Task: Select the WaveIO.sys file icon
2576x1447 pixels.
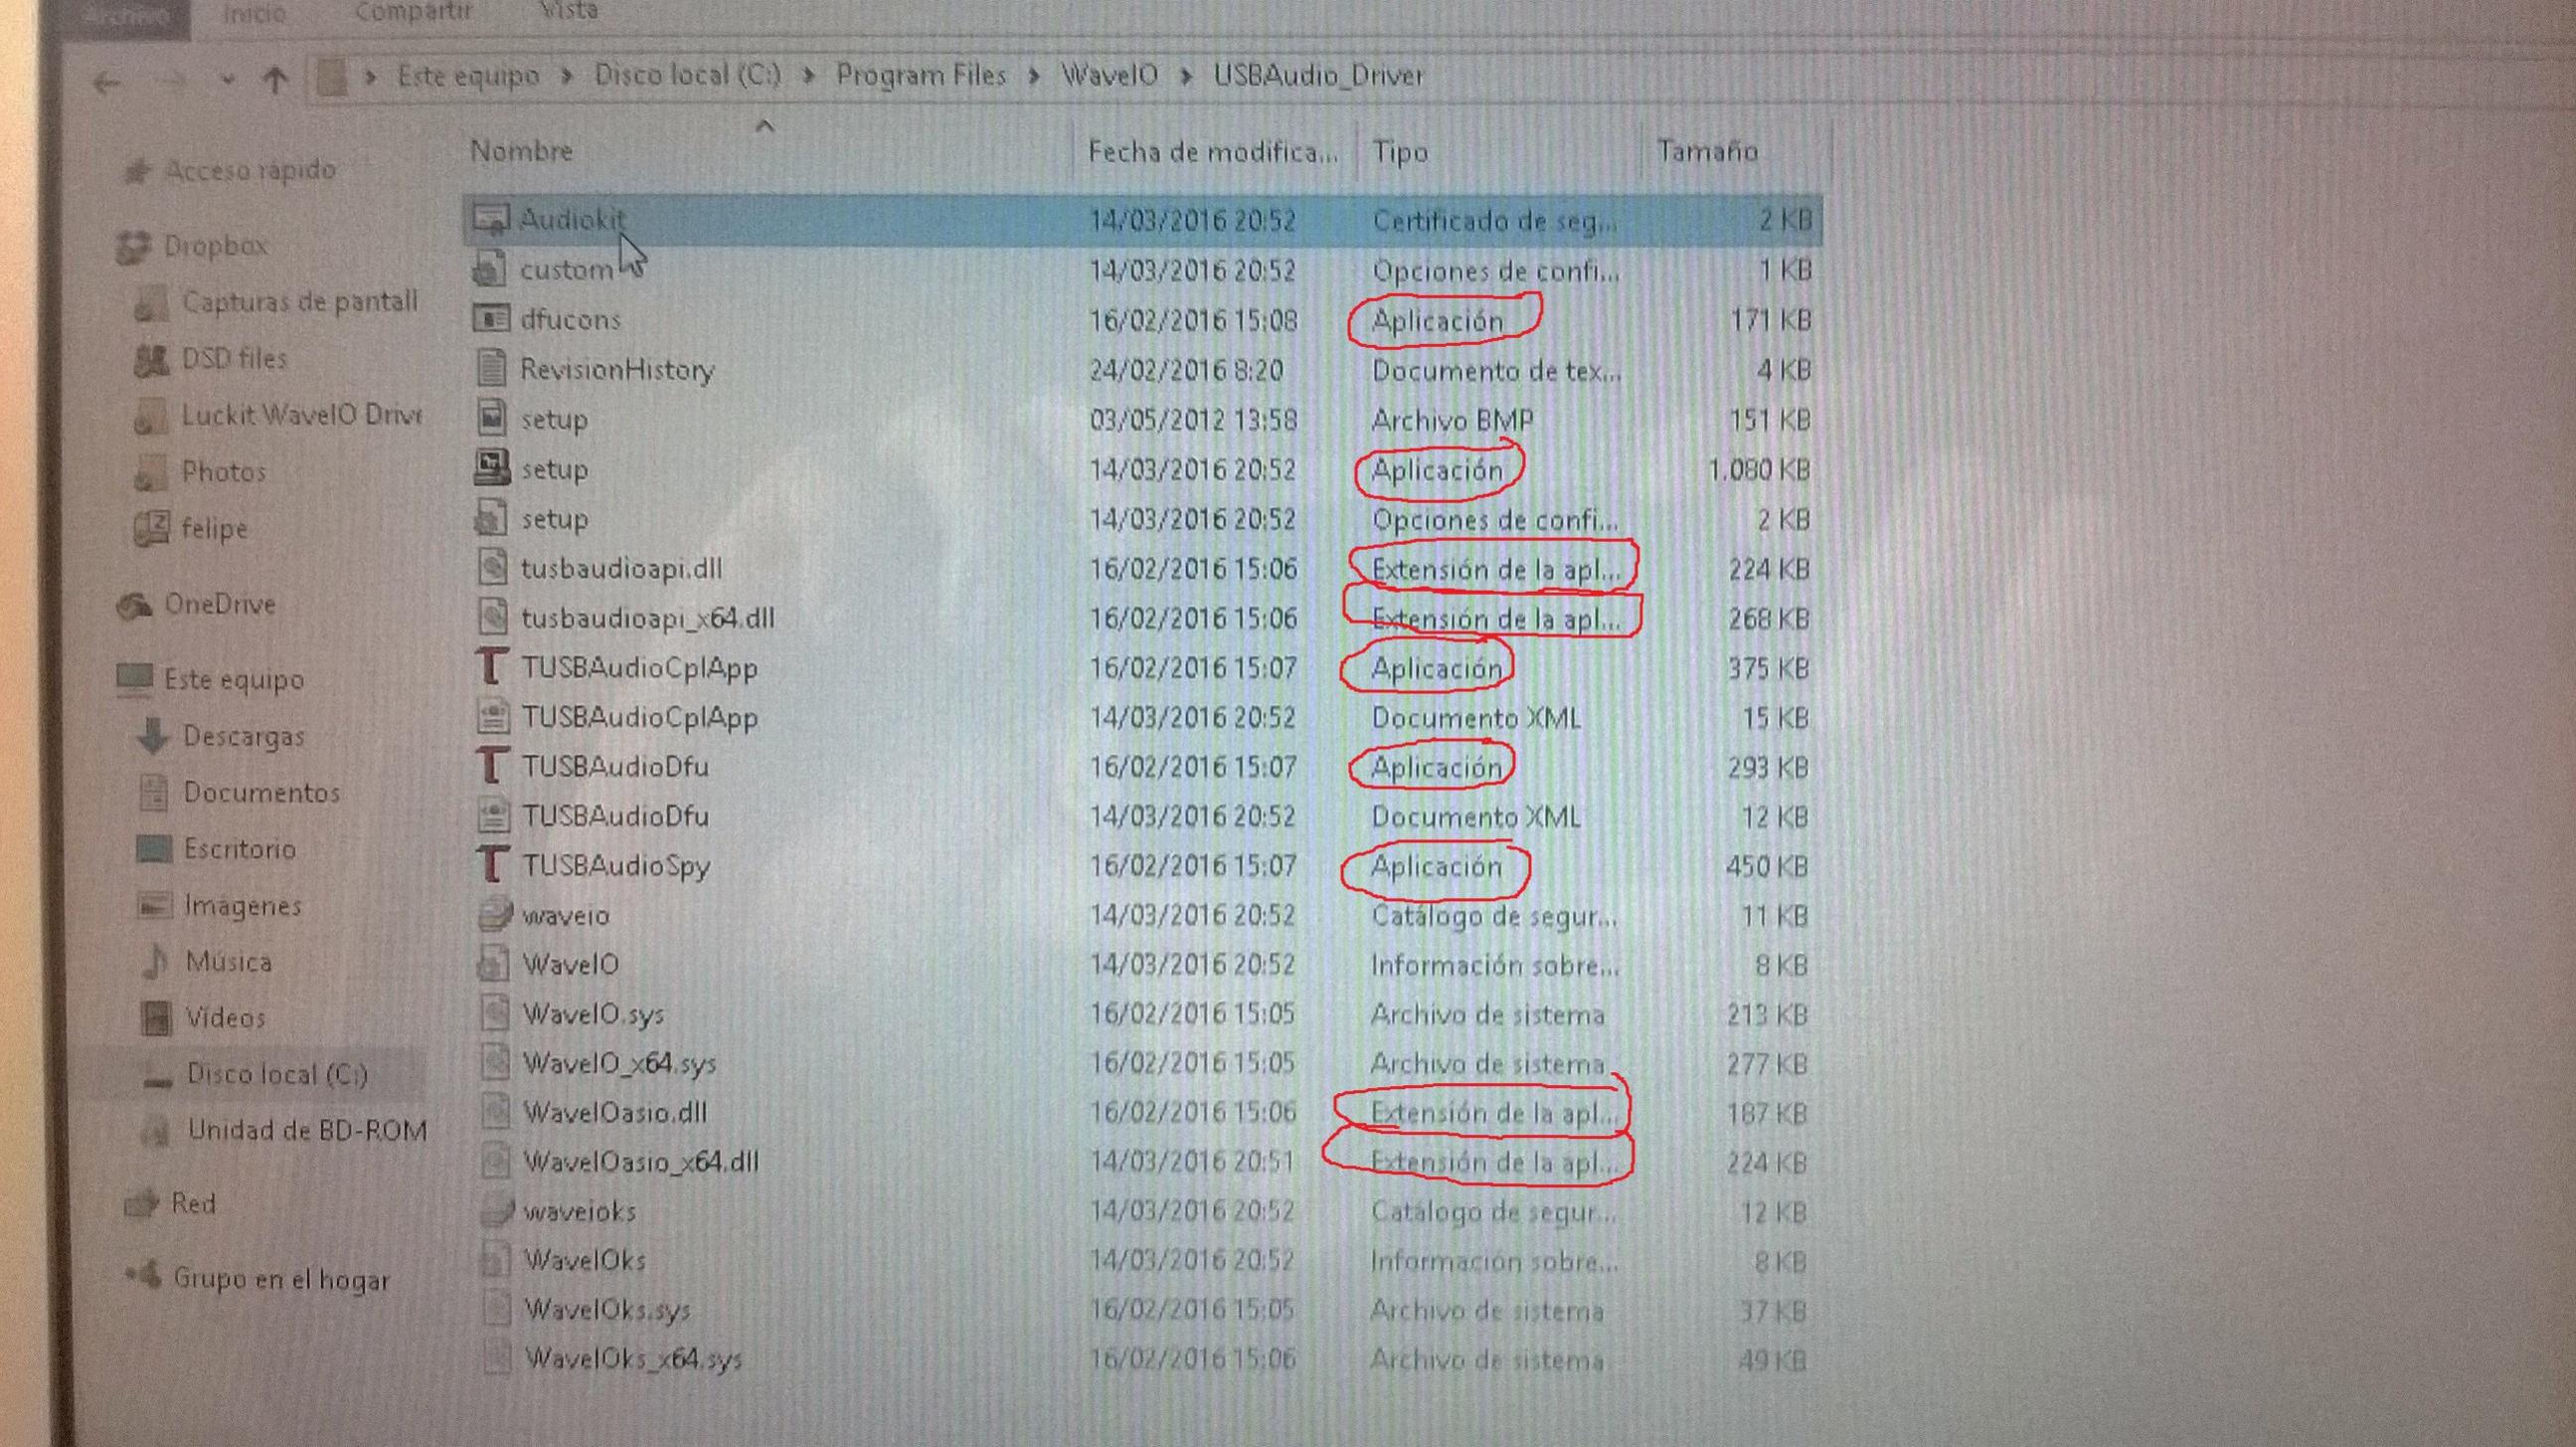Action: point(494,1013)
